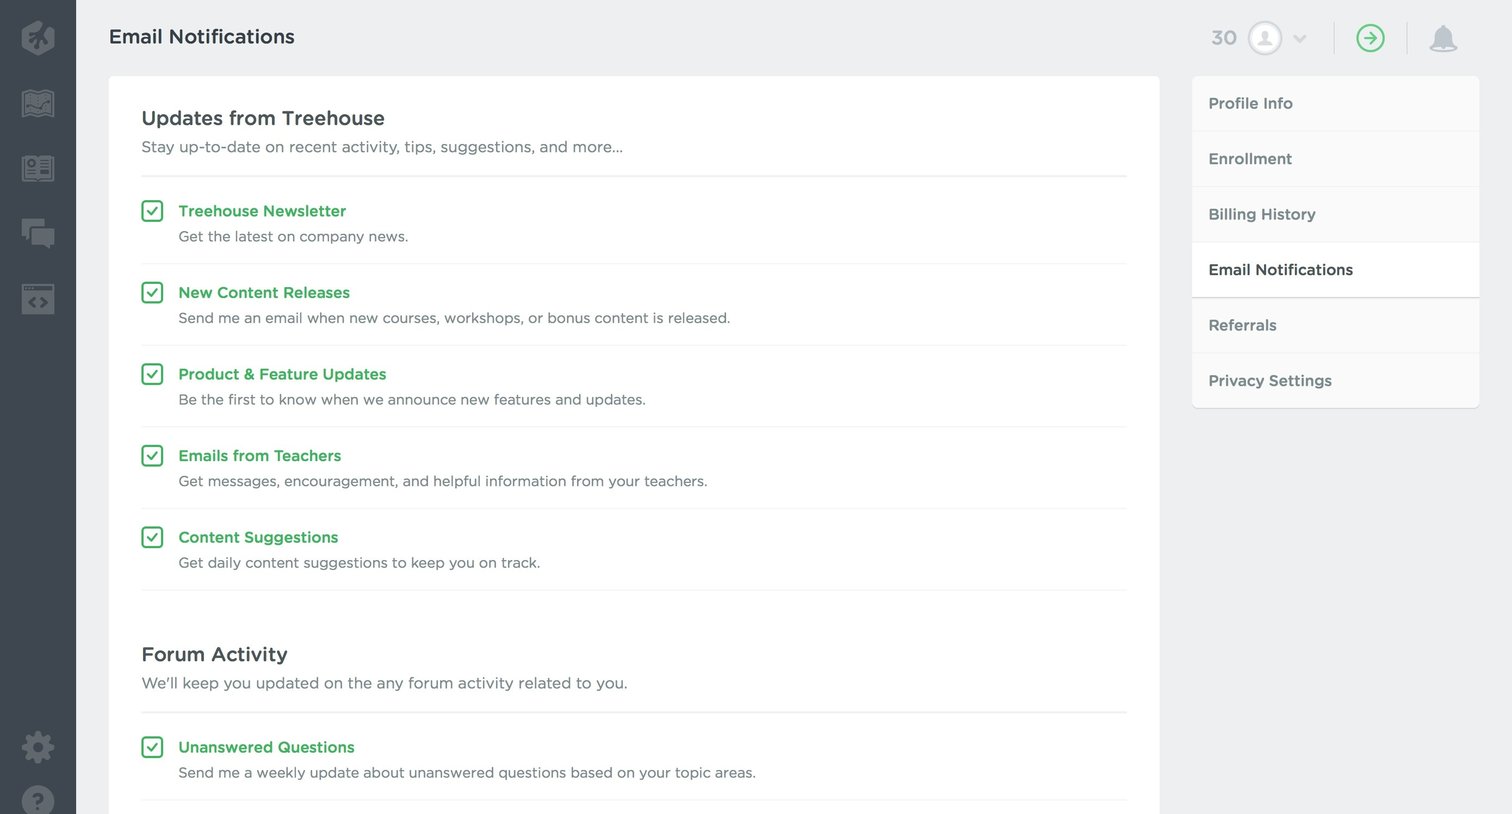1512x814 pixels.
Task: Expand the account dropdown chevron
Action: tap(1300, 39)
